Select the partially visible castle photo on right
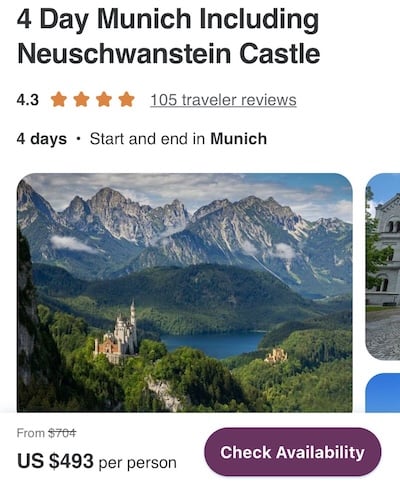 (383, 266)
